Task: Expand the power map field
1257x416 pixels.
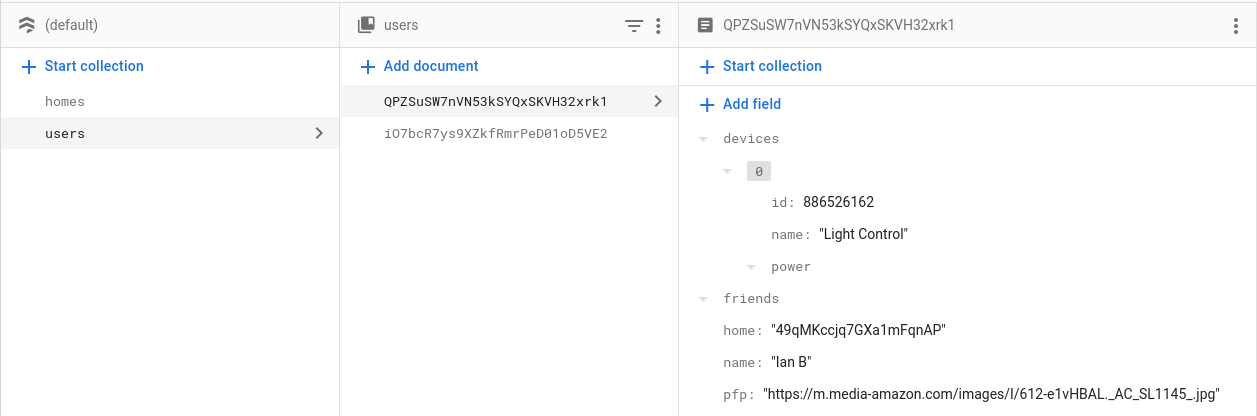Action: point(751,267)
